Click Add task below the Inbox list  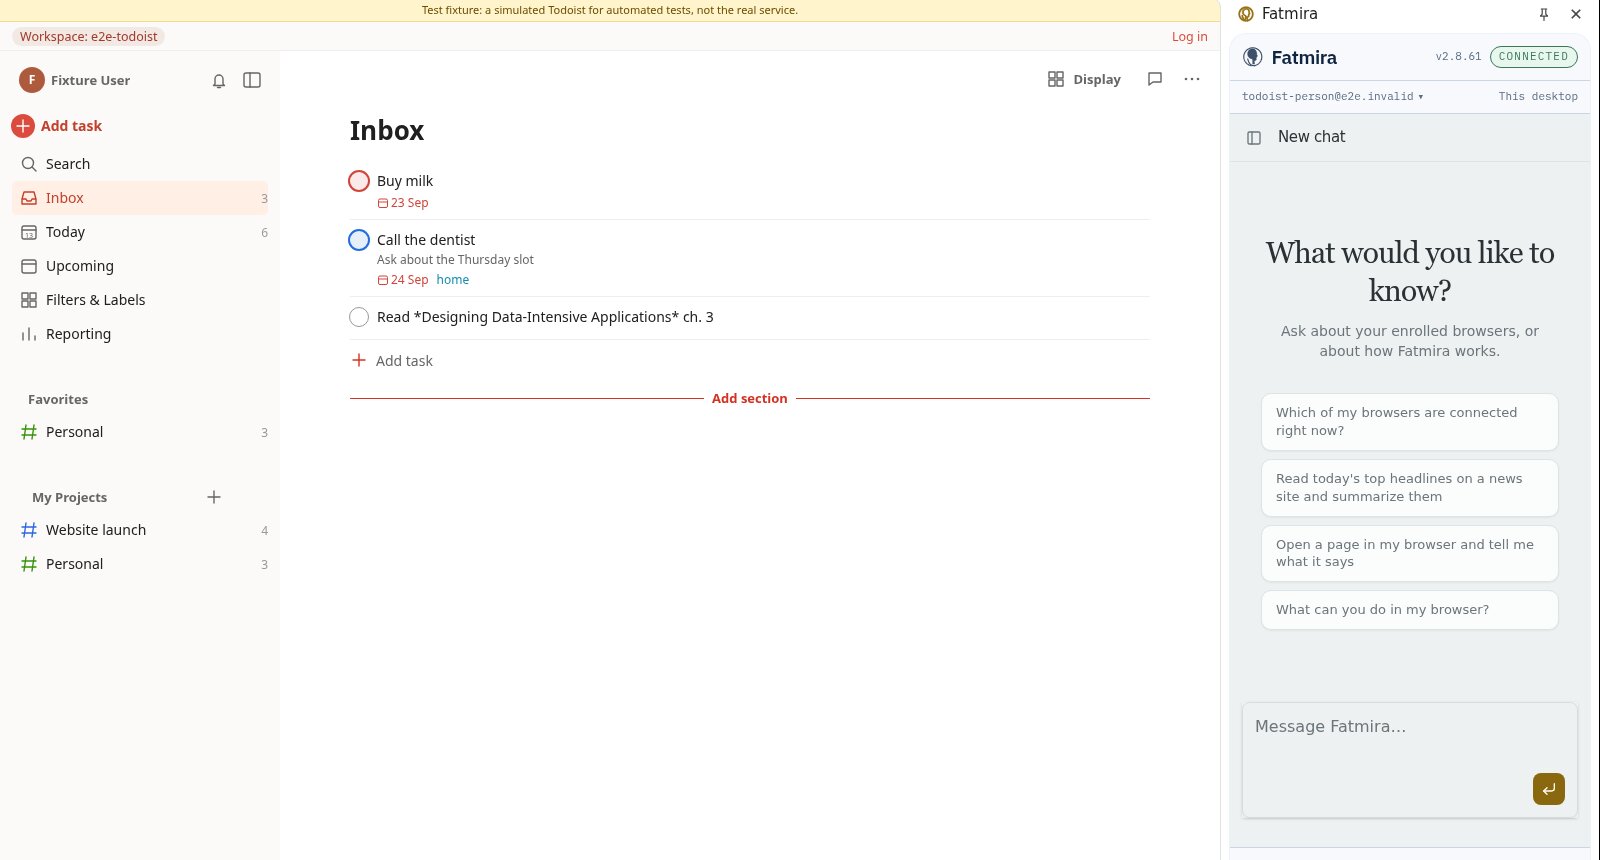392,361
